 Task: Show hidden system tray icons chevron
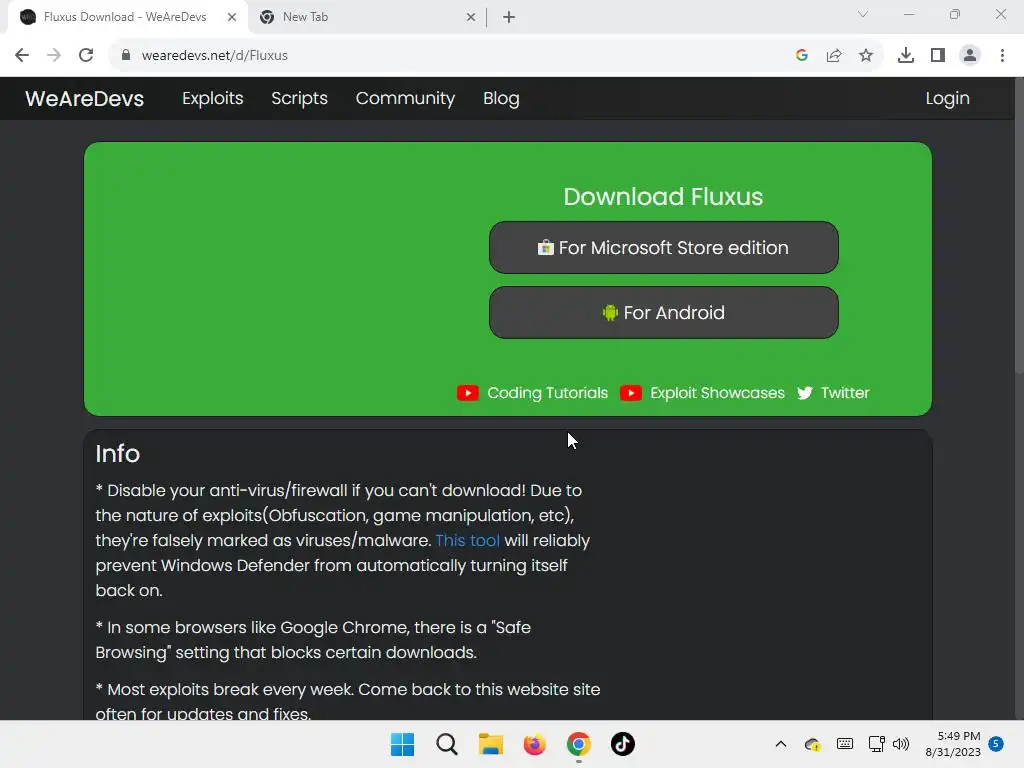780,744
